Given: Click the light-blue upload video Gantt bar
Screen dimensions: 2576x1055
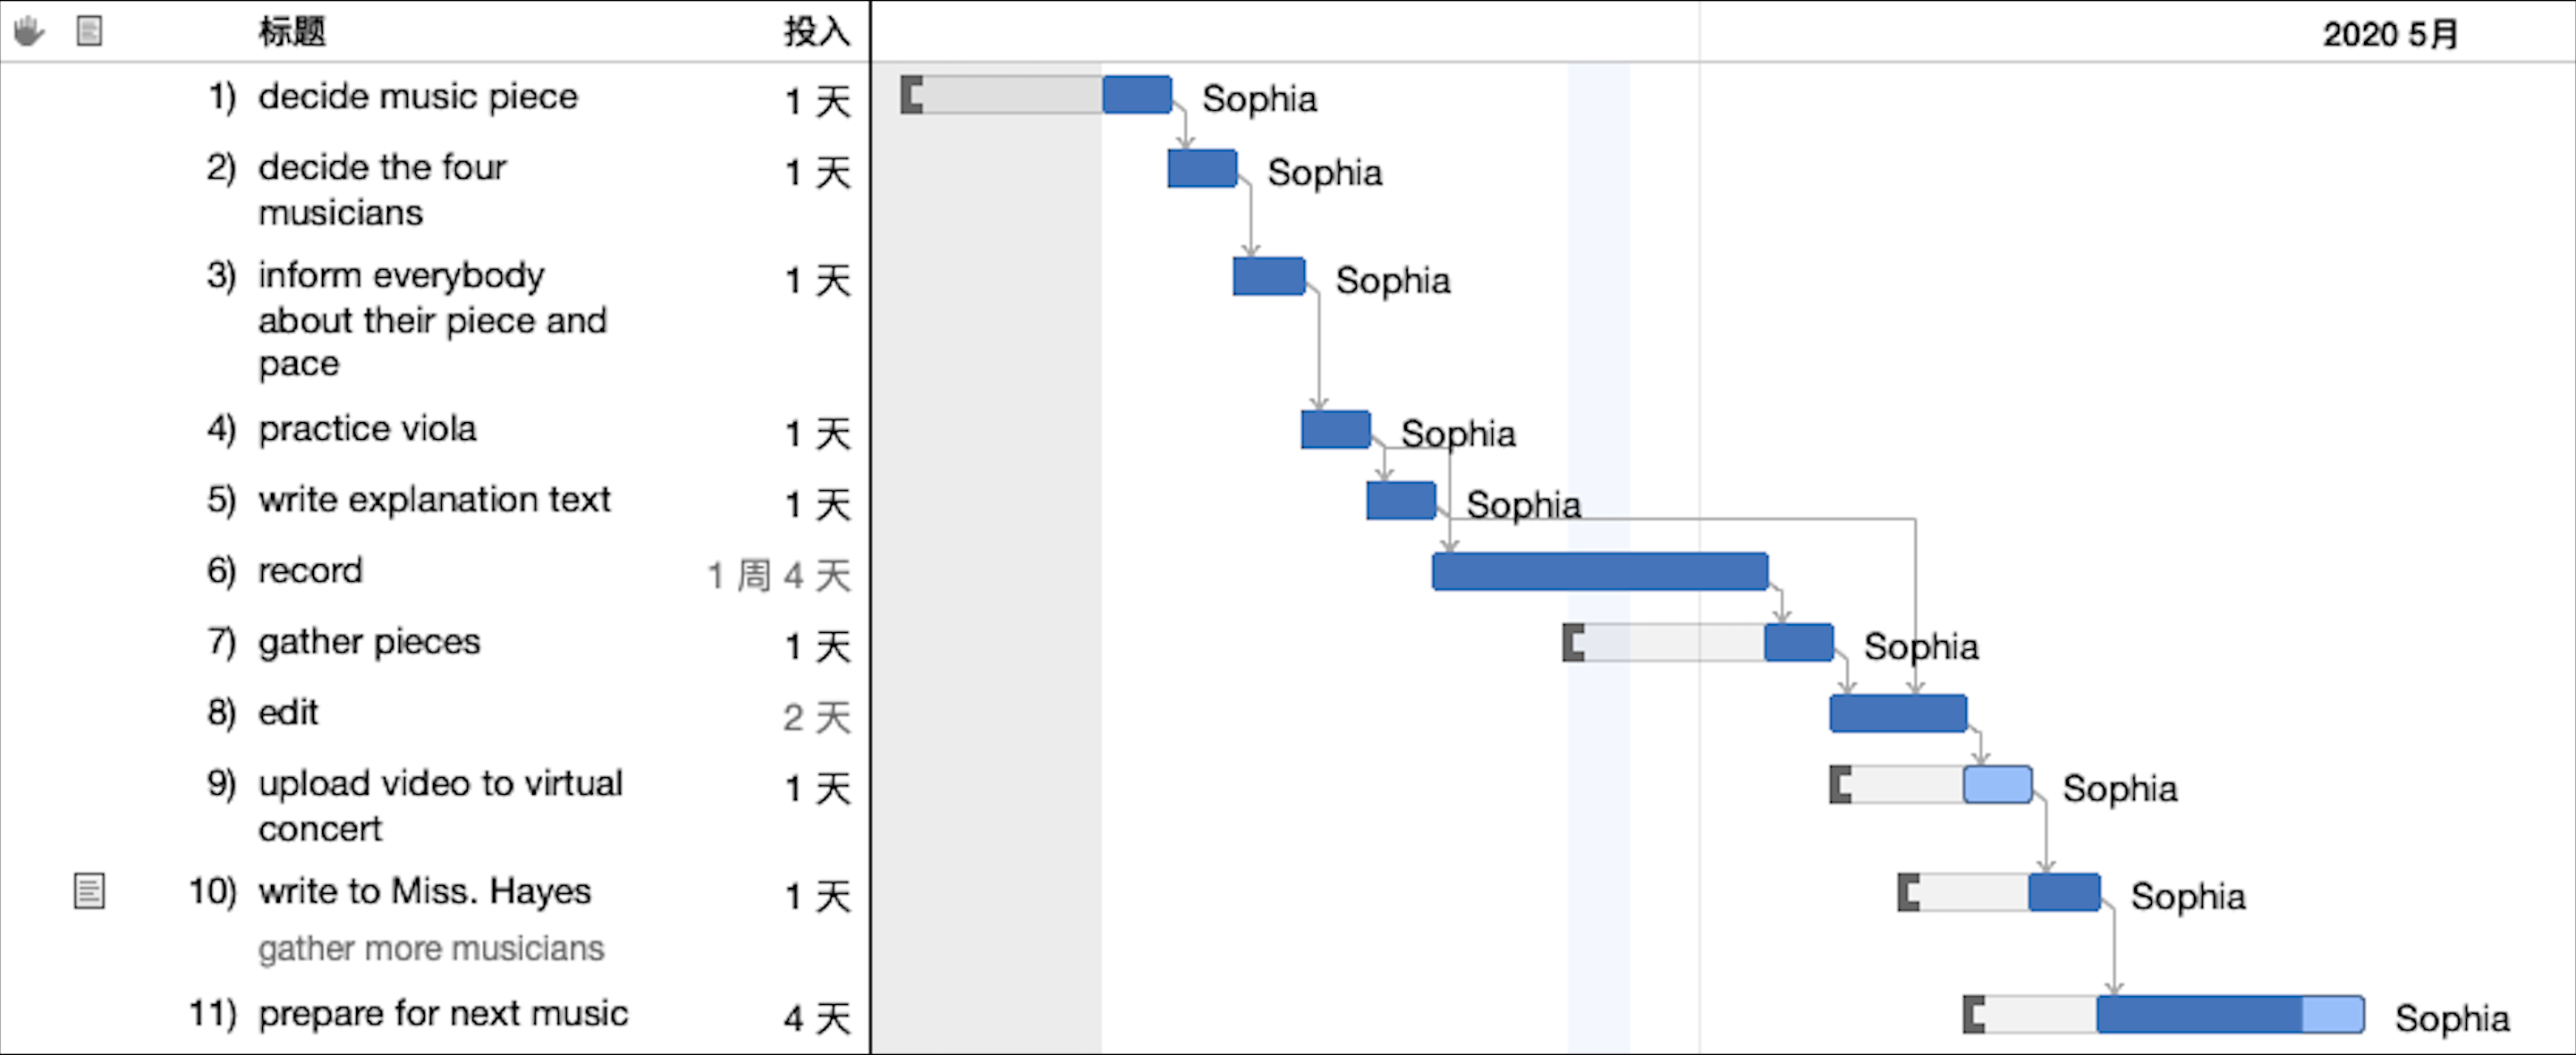Looking at the screenshot, I should pos(1997,785).
